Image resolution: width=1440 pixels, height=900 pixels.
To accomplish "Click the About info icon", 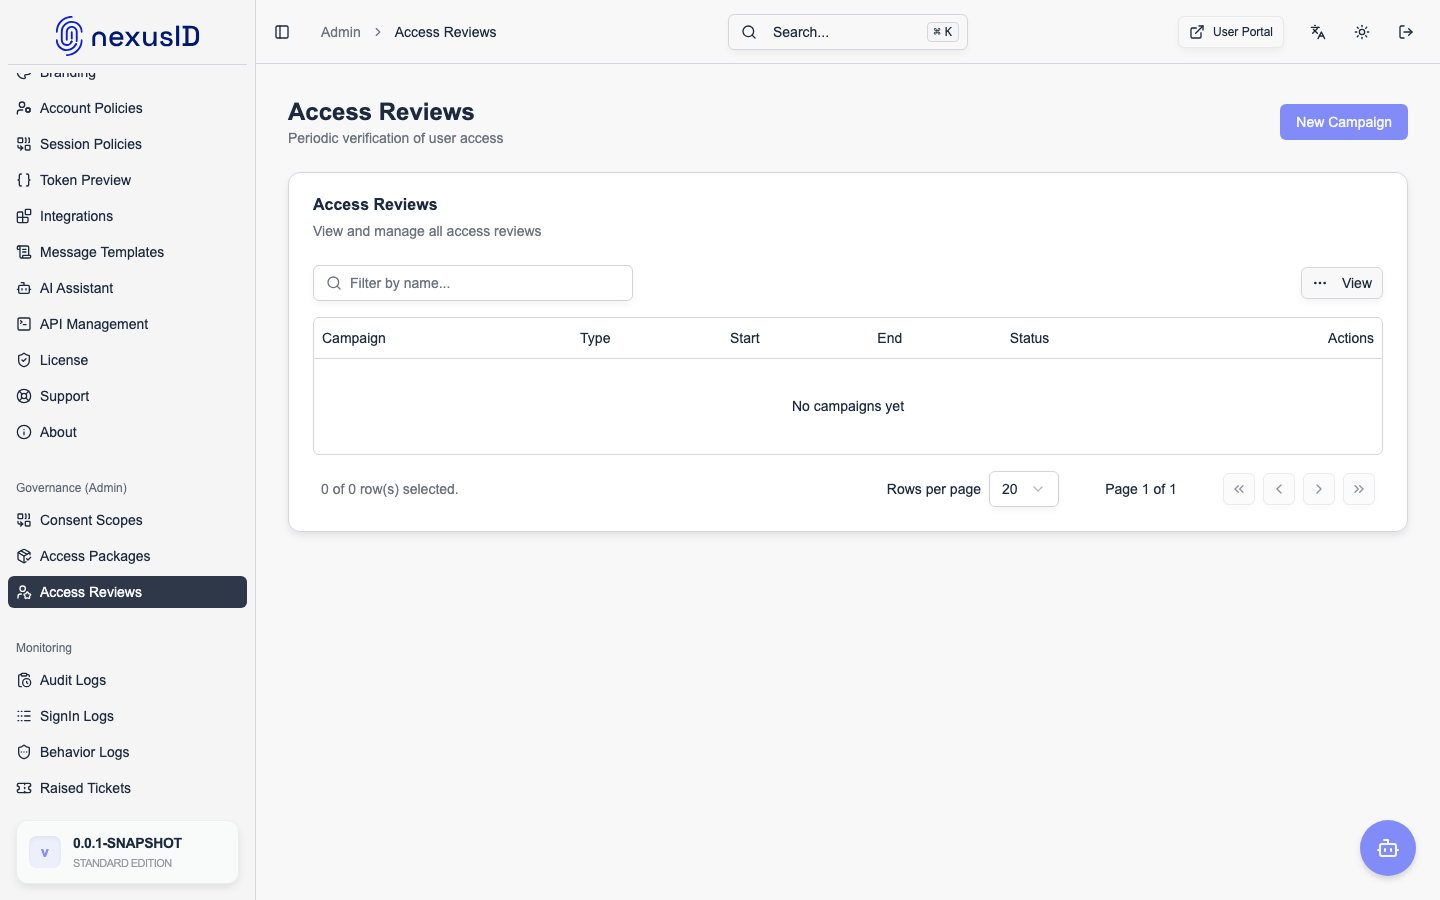I will 24,432.
